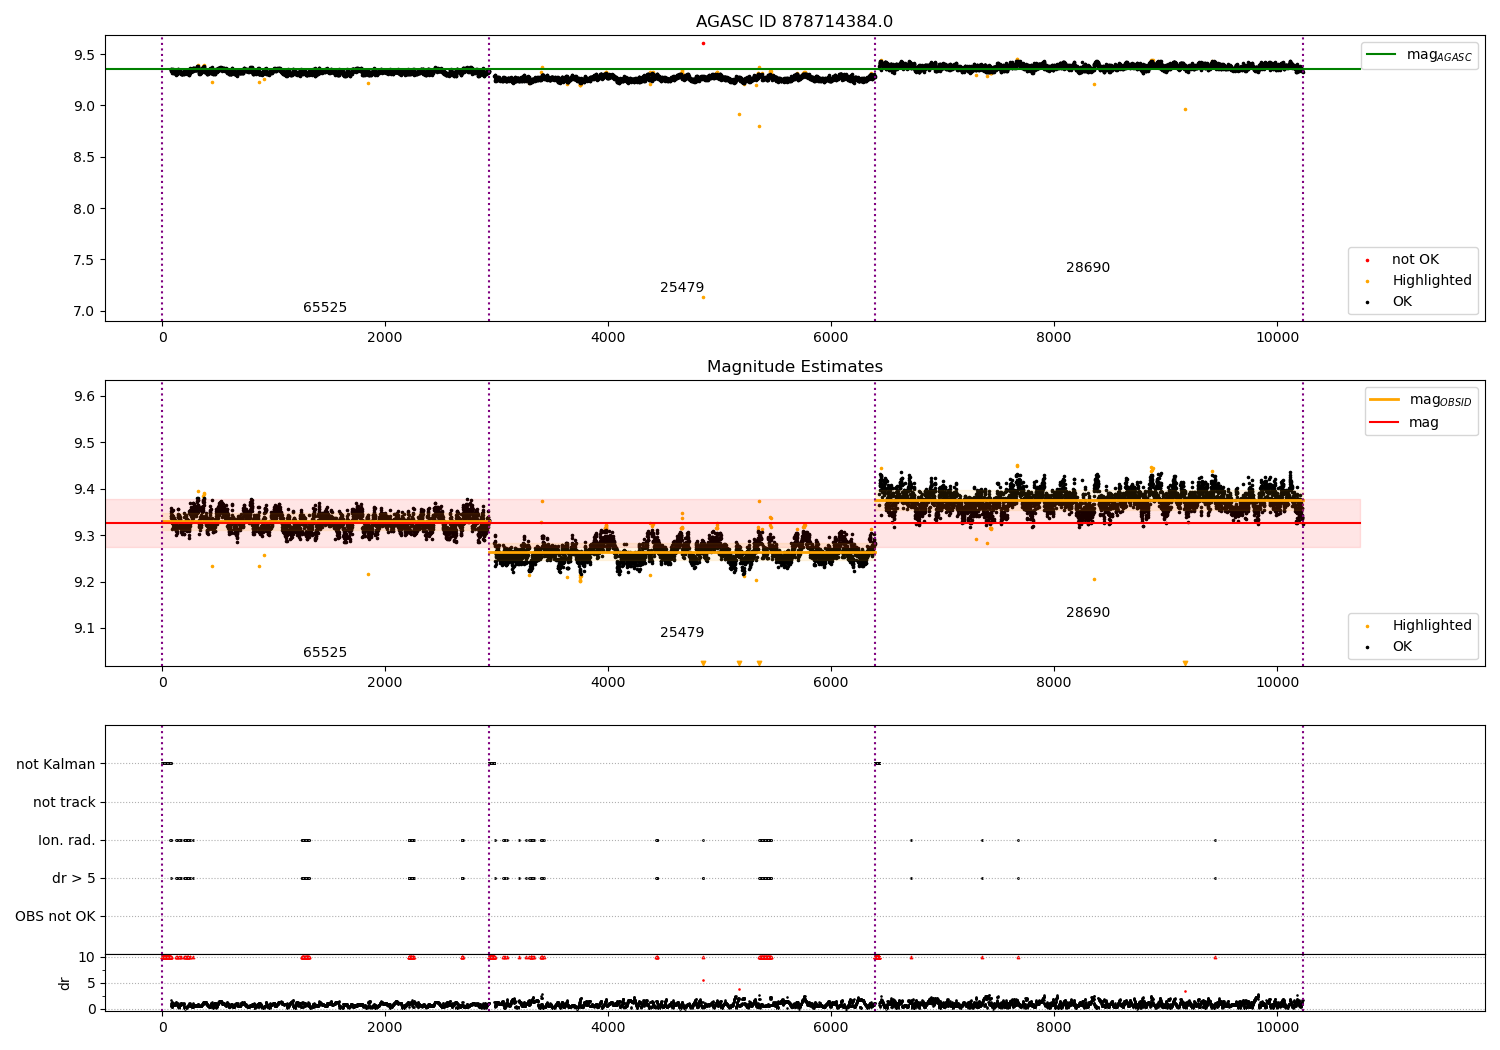
Task: Click the 'OBS not OK' axis label
Action: point(55,917)
